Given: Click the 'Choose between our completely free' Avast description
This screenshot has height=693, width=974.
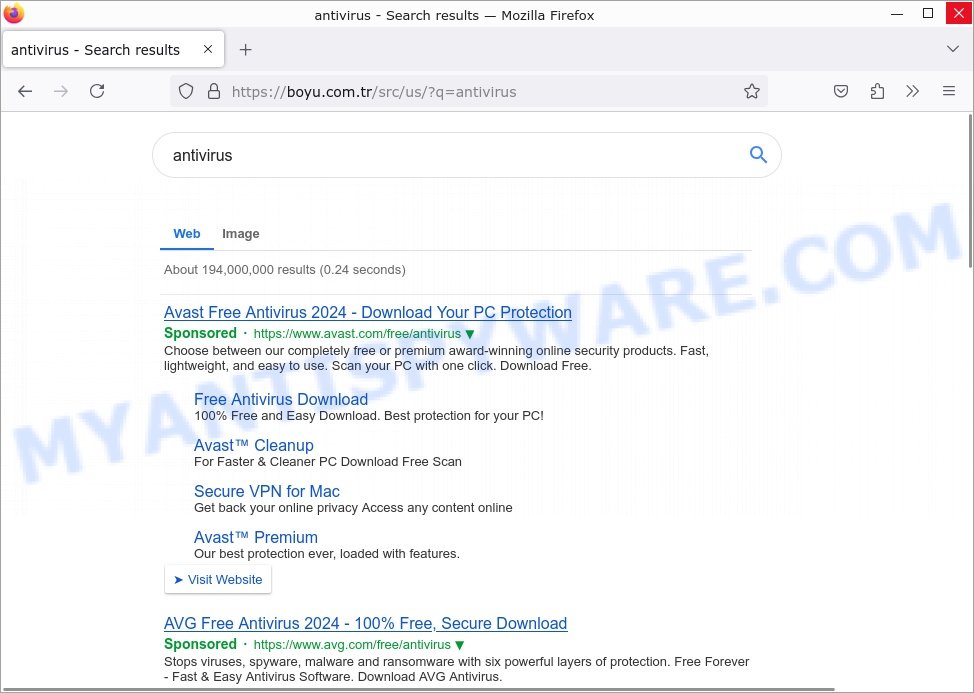Looking at the screenshot, I should coord(436,358).
